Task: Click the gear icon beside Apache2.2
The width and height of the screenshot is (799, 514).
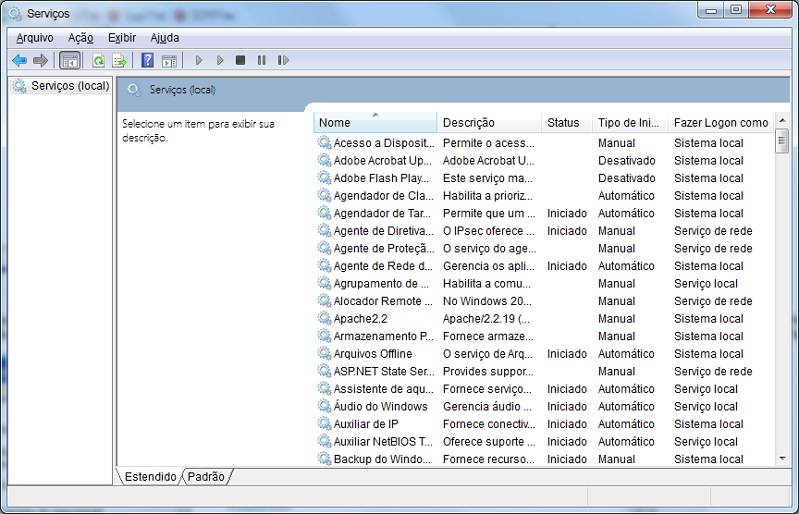Action: (324, 318)
